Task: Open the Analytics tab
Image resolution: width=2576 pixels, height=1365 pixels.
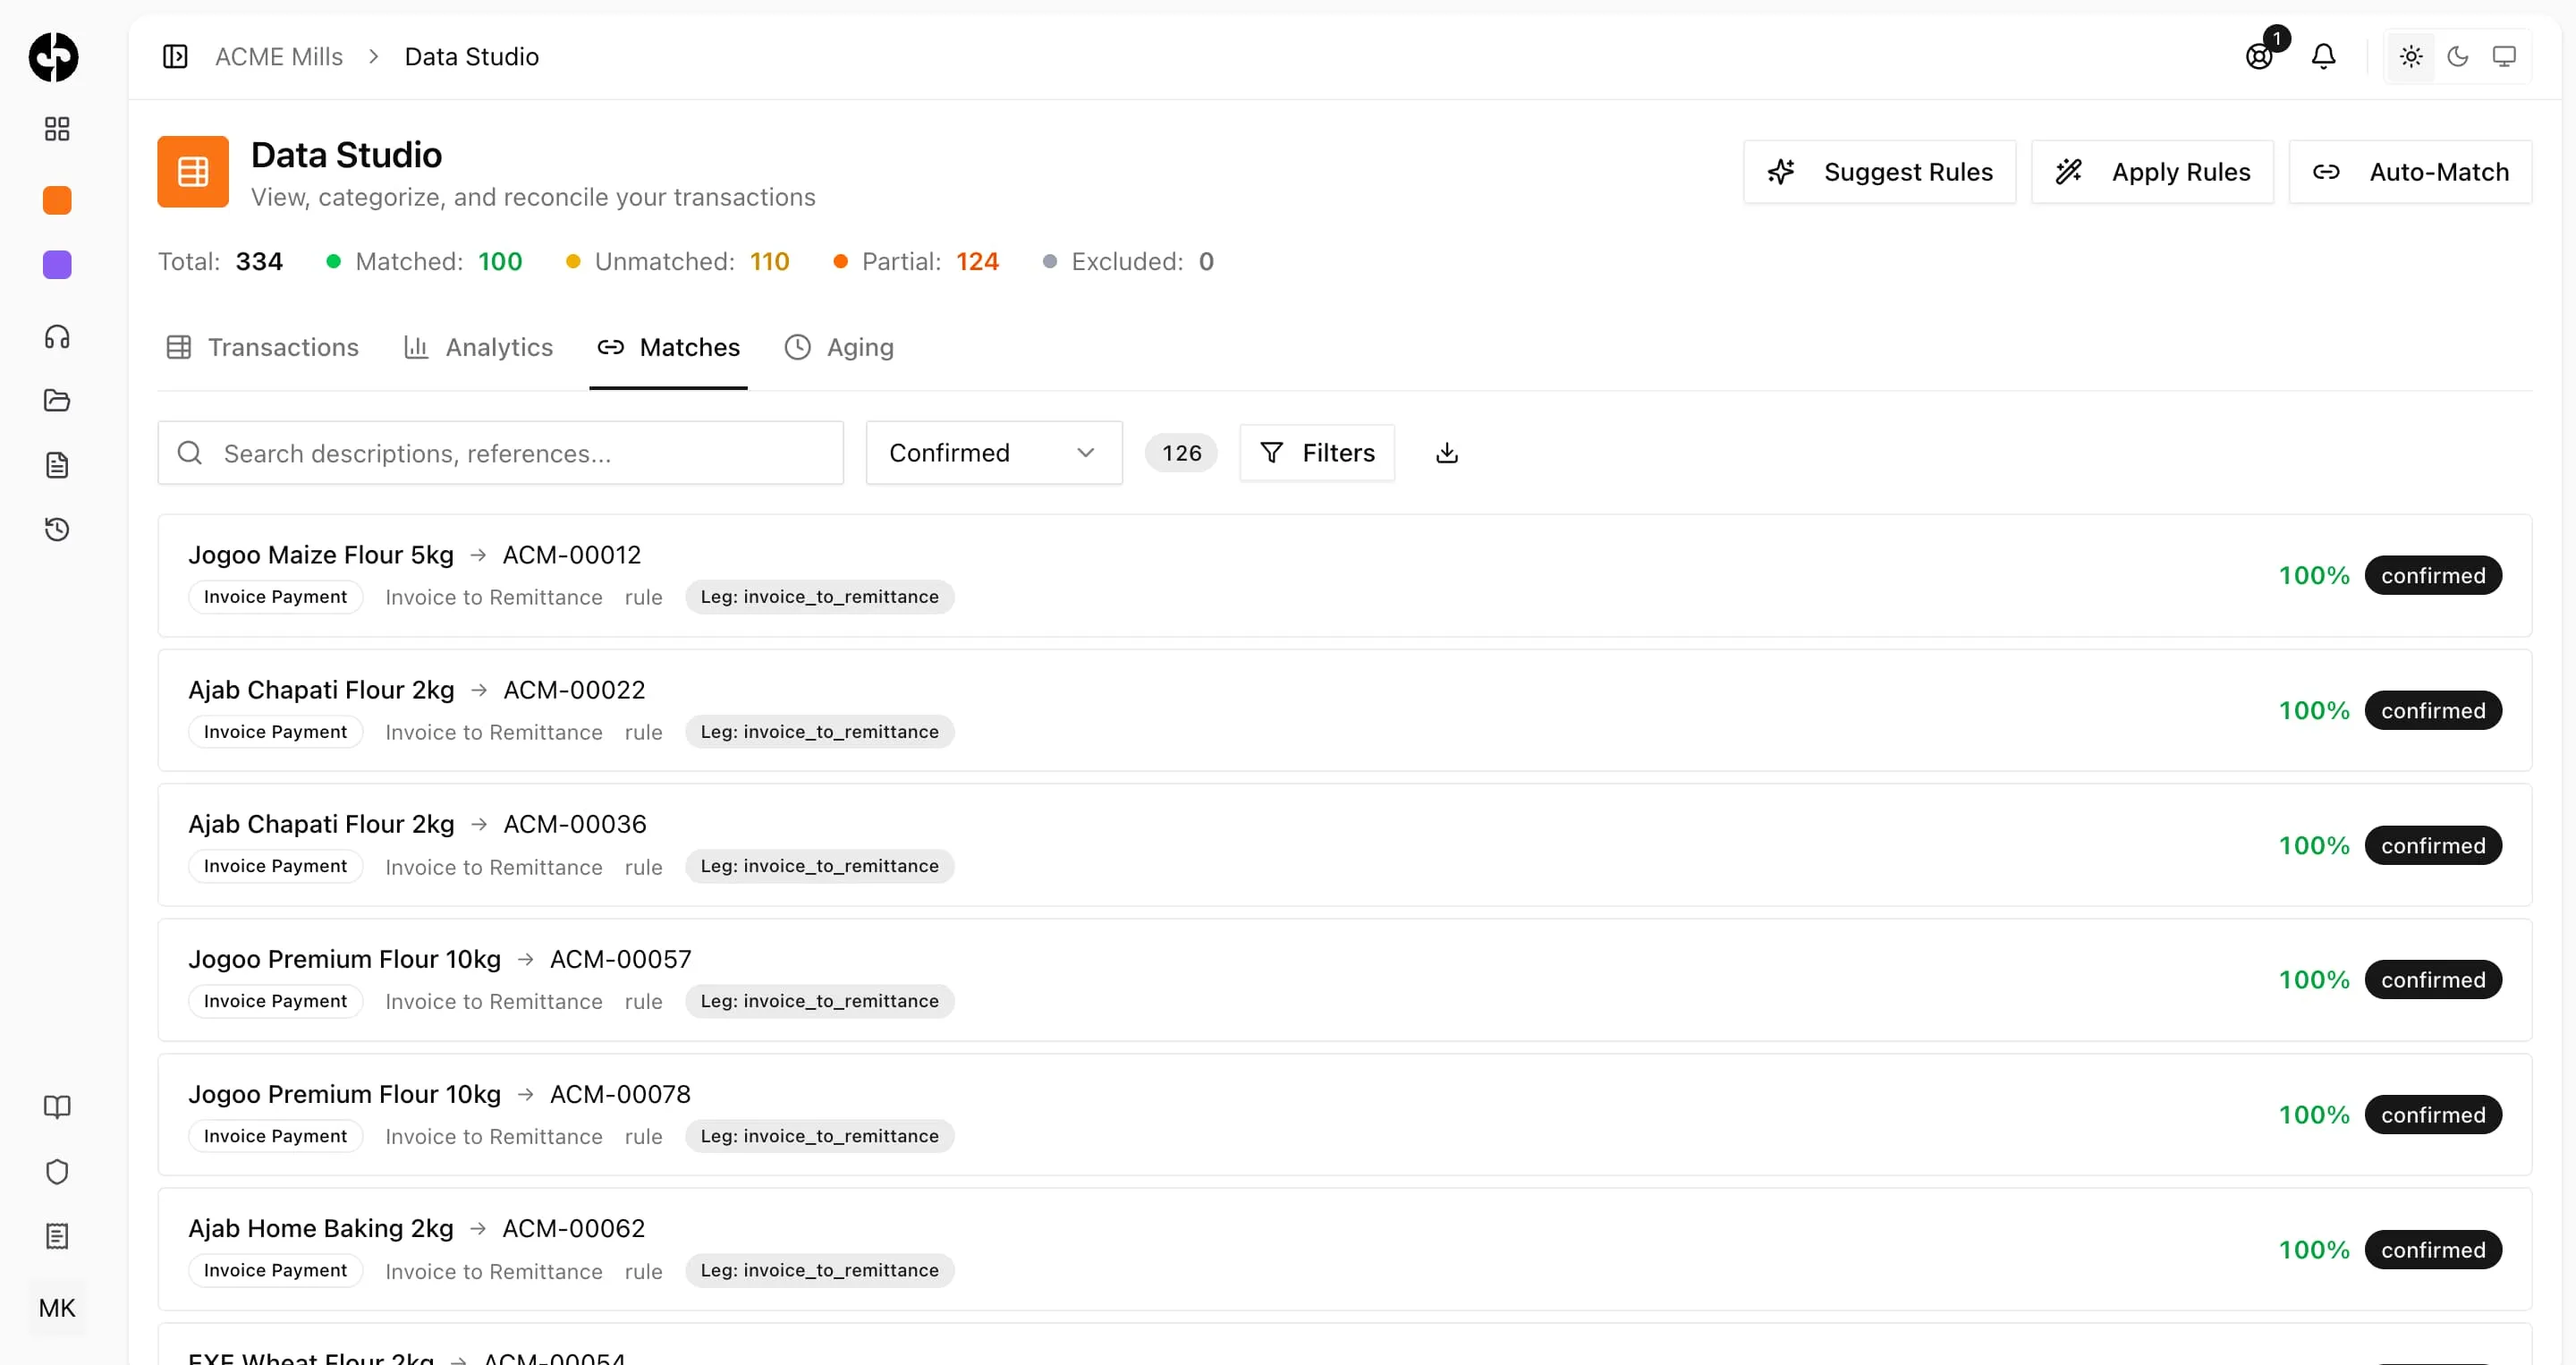Action: (x=478, y=347)
